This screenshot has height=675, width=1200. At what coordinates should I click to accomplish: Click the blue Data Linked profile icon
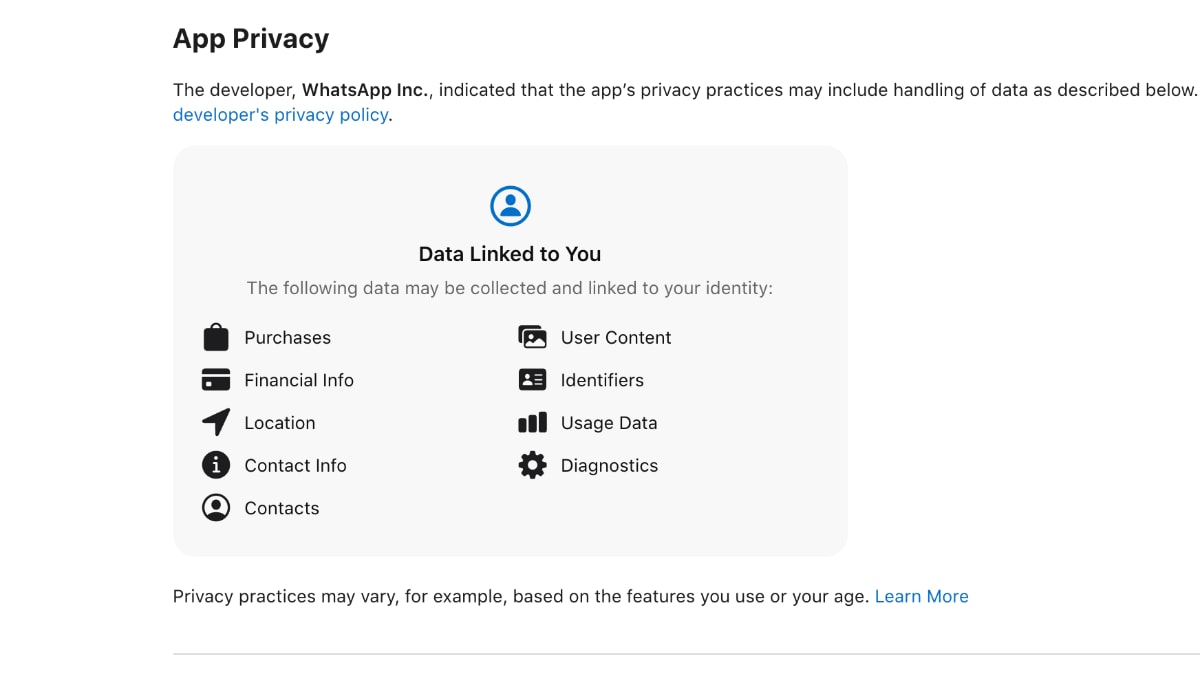click(x=510, y=206)
